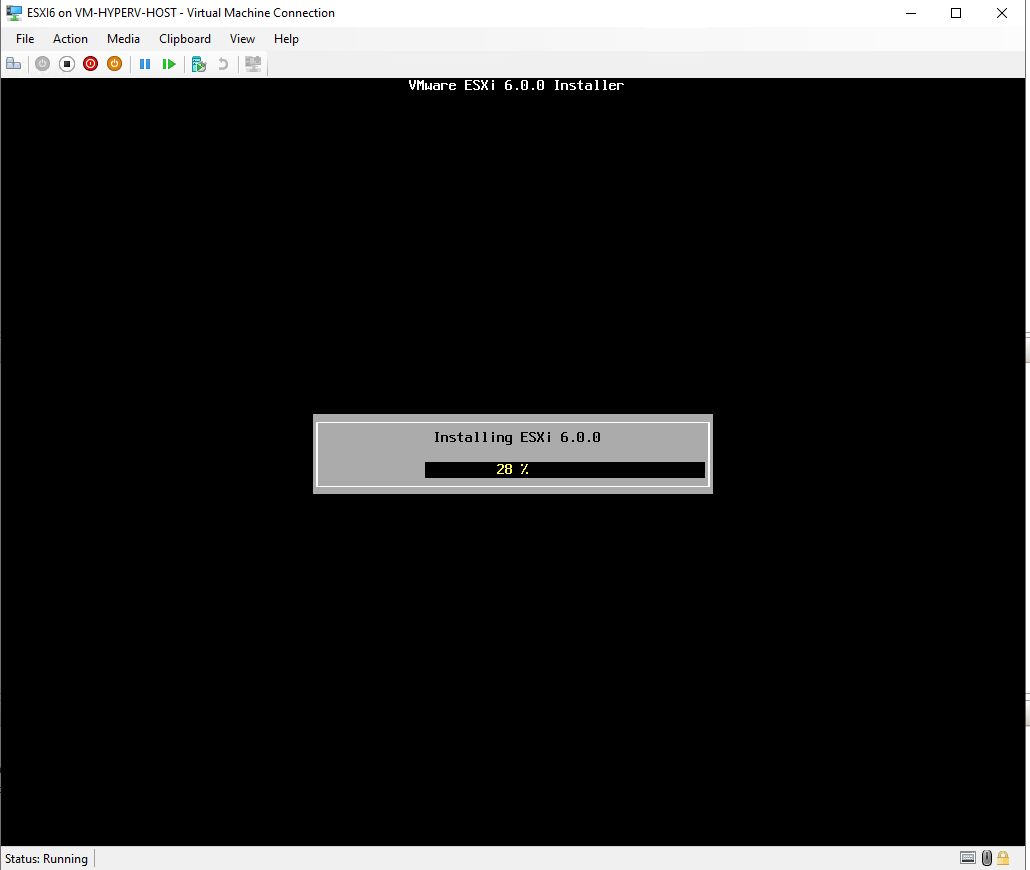The image size is (1030, 870).
Task: Open the Media menu
Action: pyautogui.click(x=123, y=39)
